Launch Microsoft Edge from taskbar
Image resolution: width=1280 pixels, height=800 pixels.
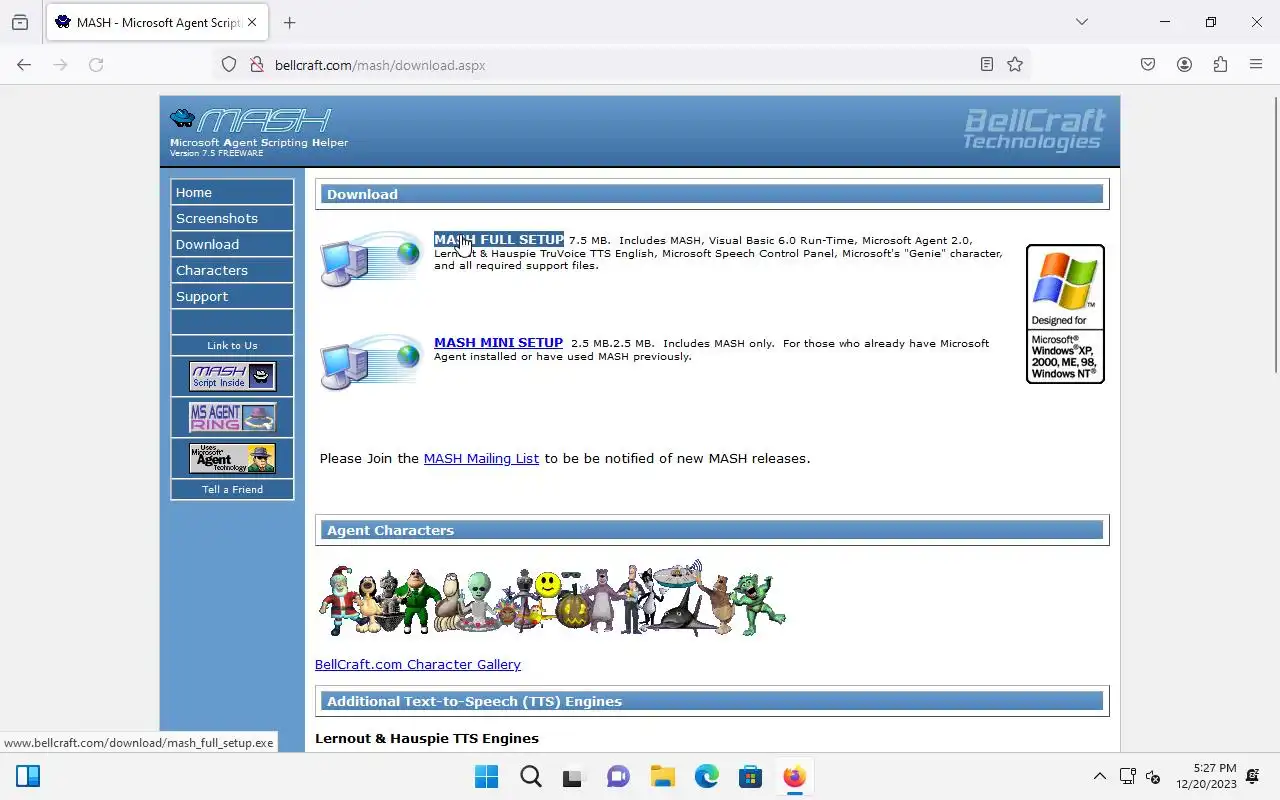(706, 777)
